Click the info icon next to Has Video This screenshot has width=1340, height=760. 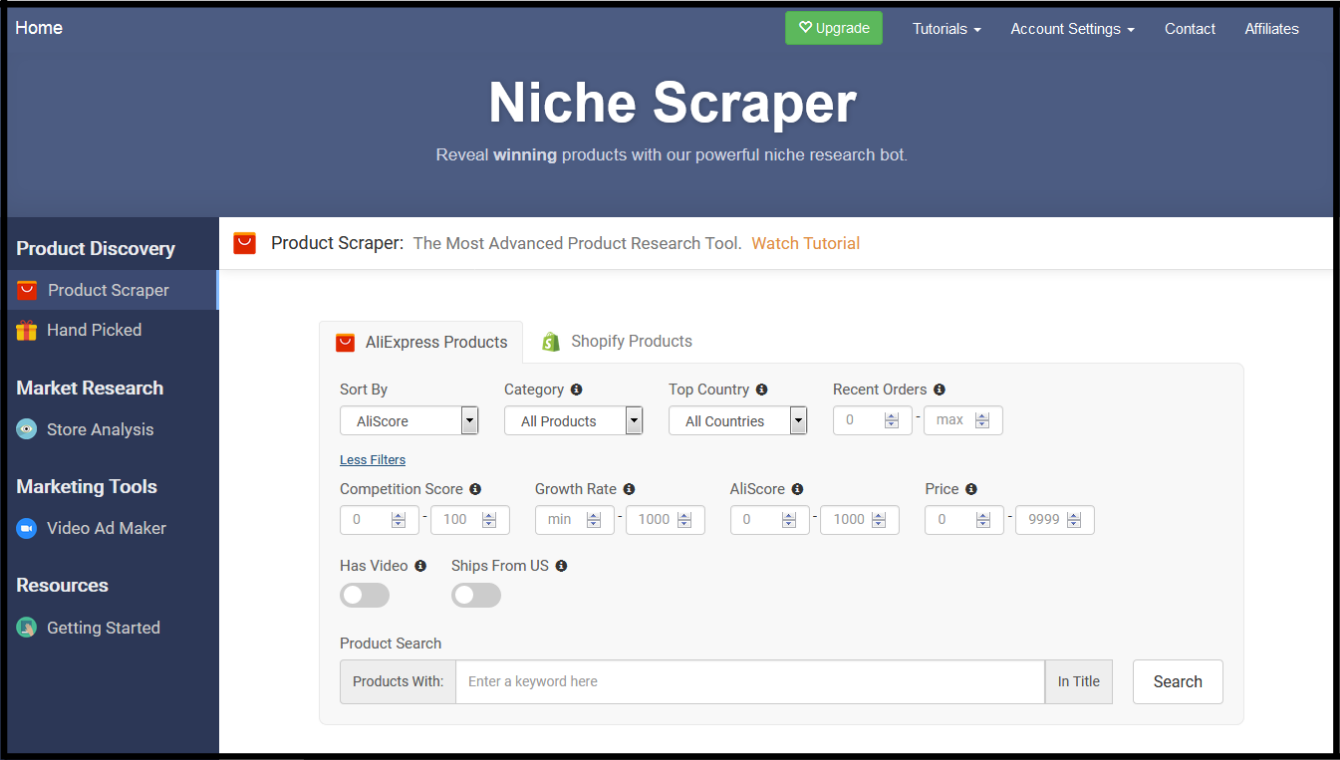click(x=420, y=566)
